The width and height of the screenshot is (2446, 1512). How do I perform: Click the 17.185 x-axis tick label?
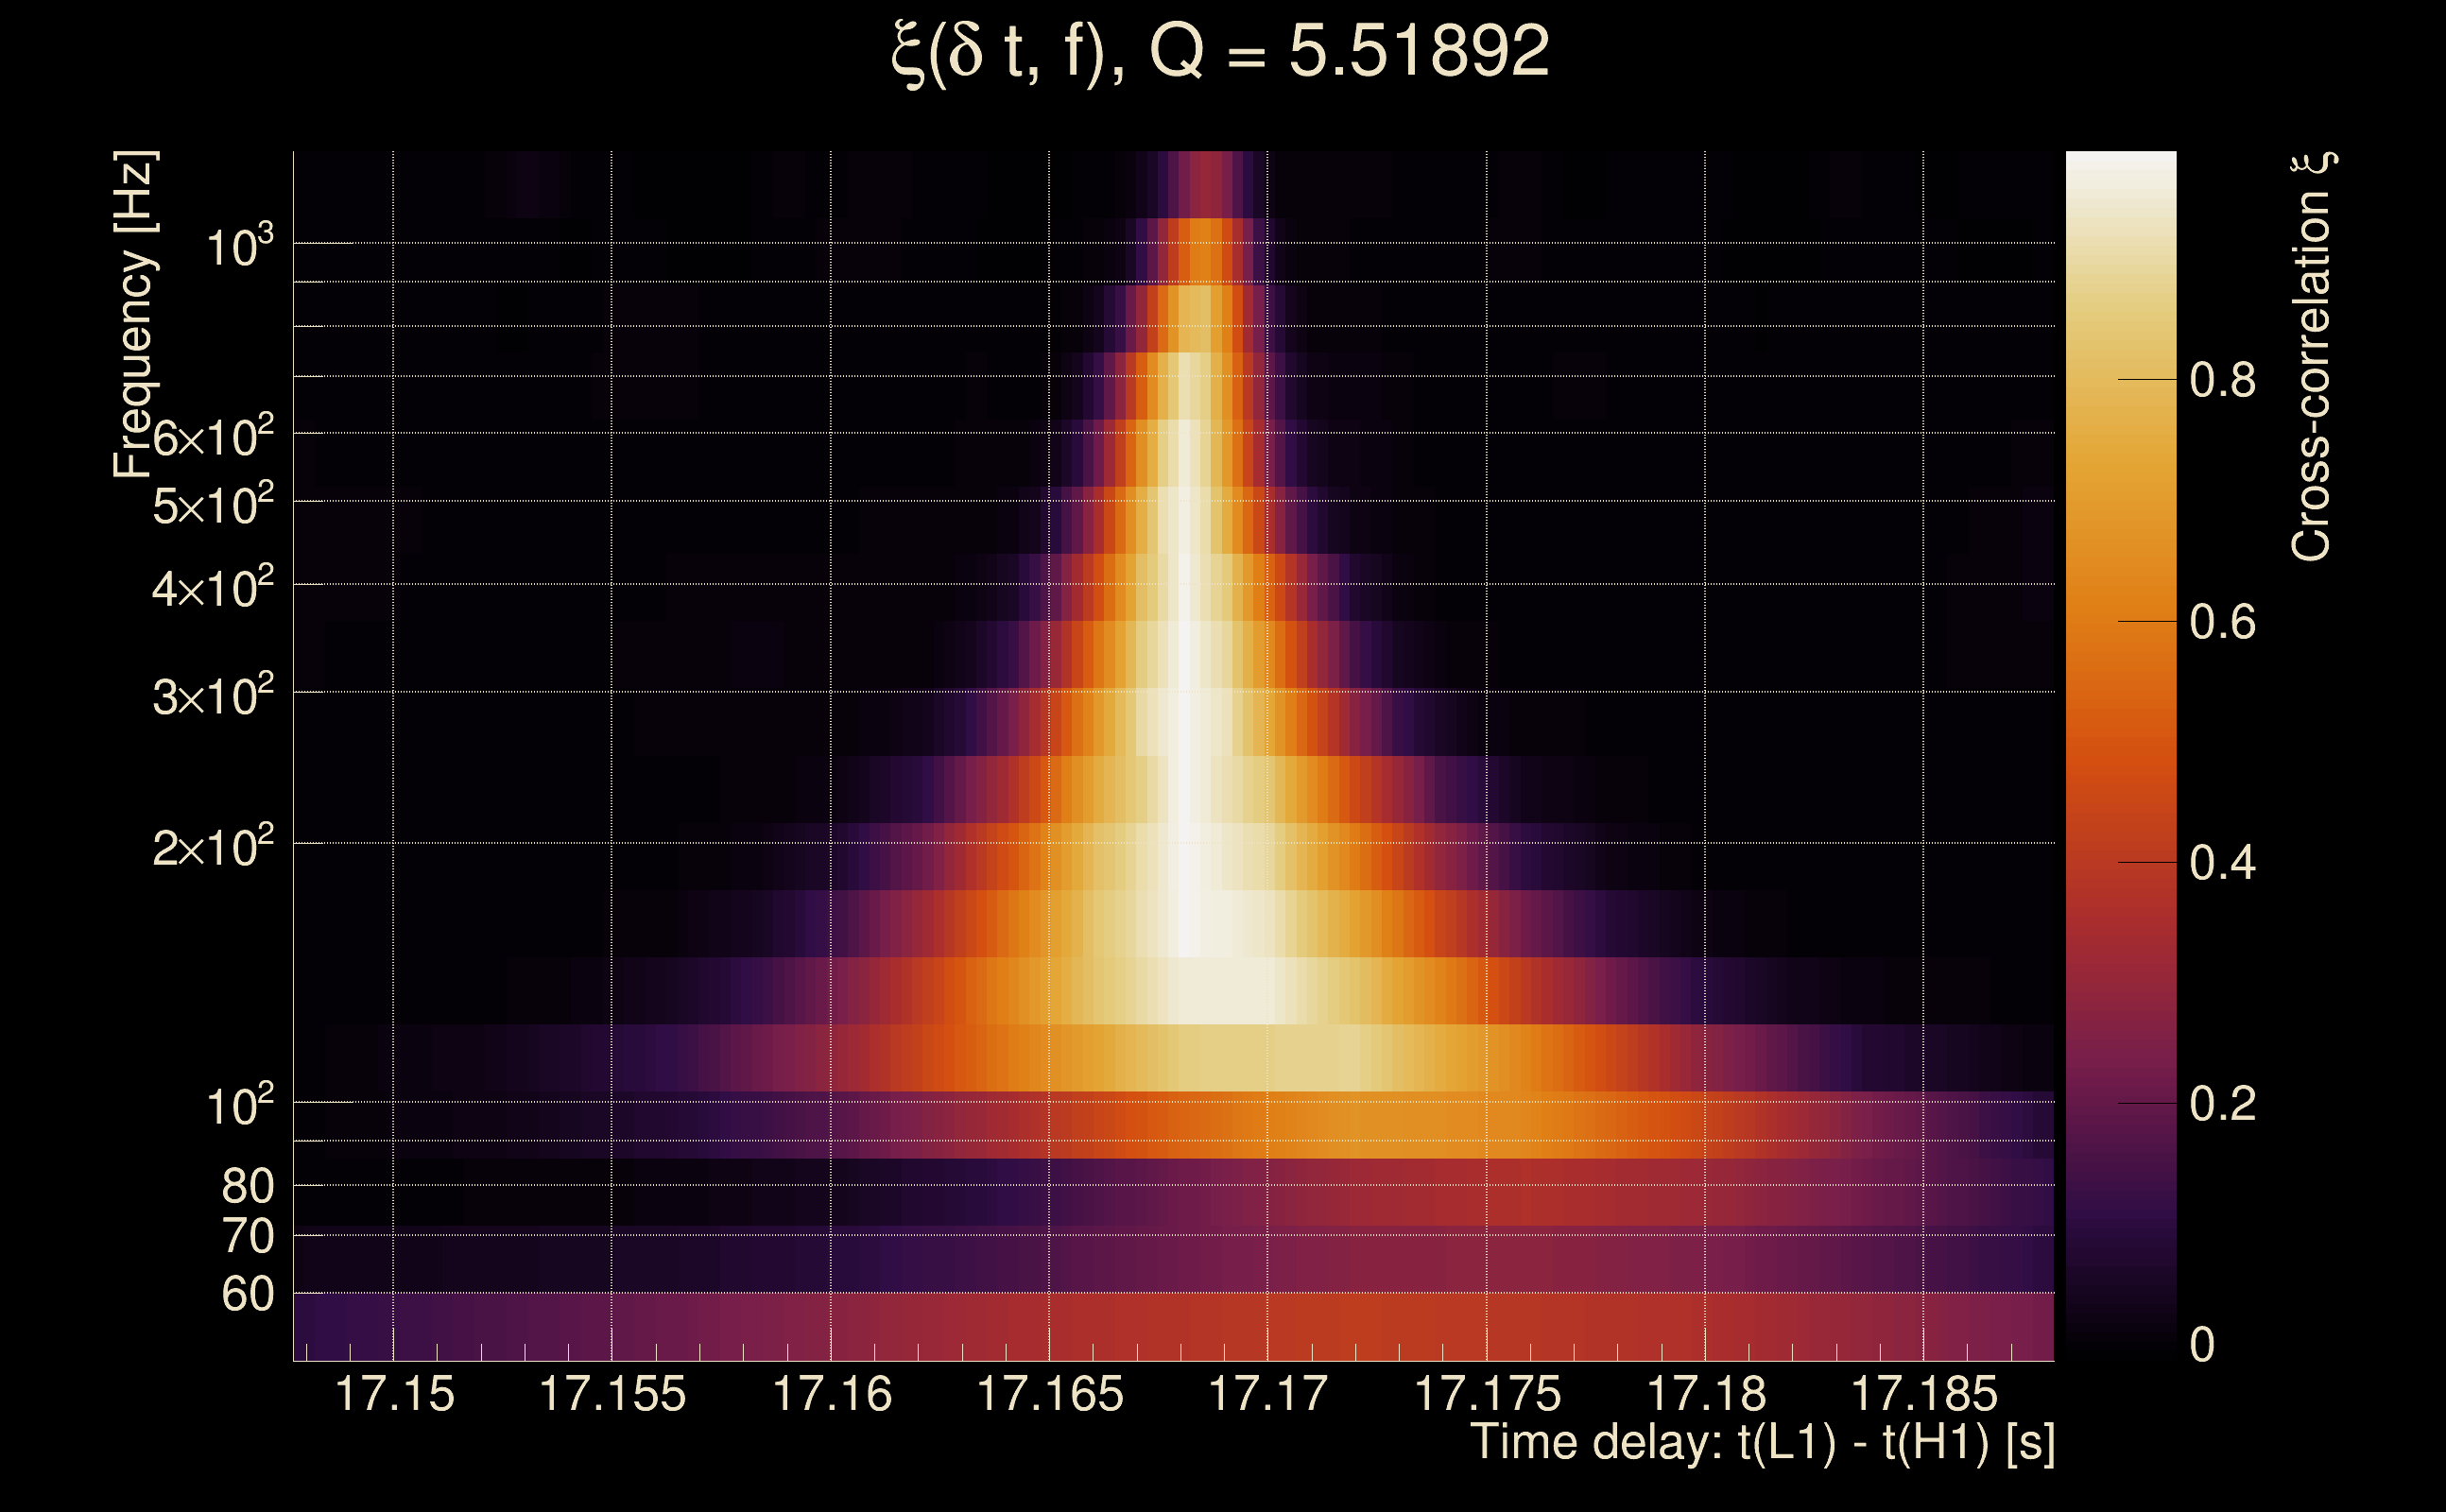(1924, 1394)
